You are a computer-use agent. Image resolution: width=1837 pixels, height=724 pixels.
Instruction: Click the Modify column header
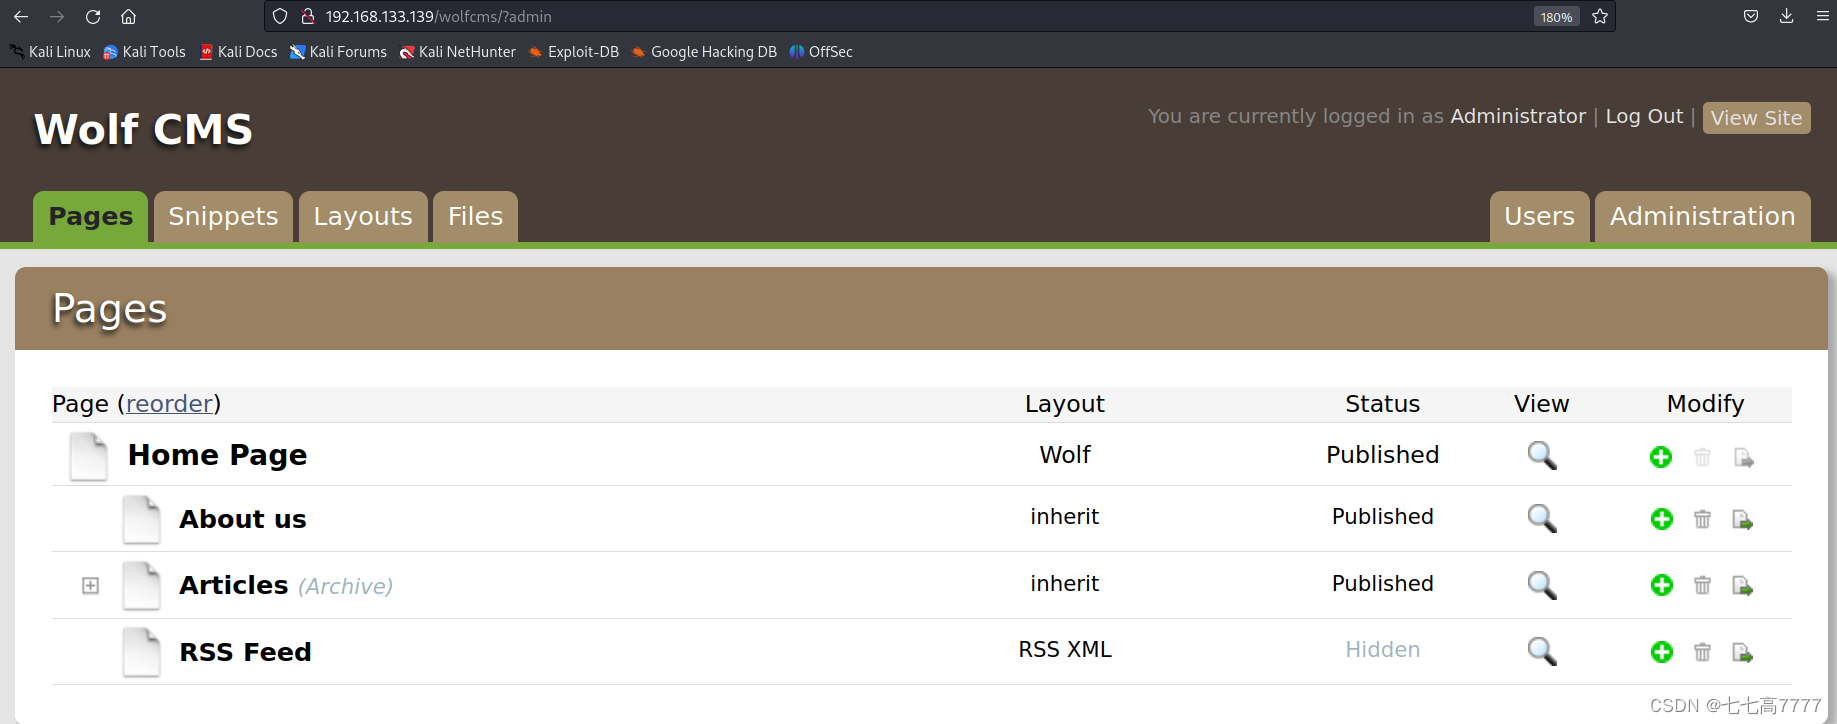(x=1705, y=404)
